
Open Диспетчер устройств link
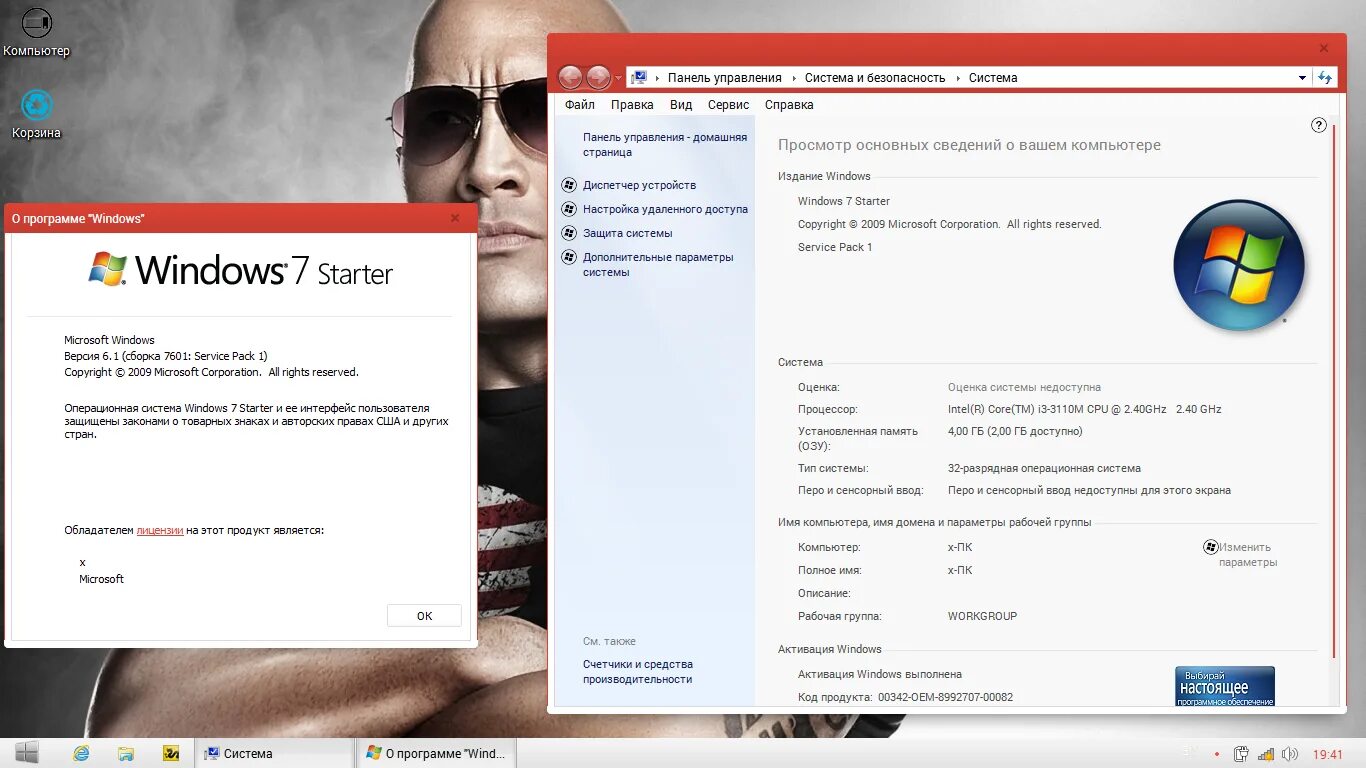[x=639, y=185]
